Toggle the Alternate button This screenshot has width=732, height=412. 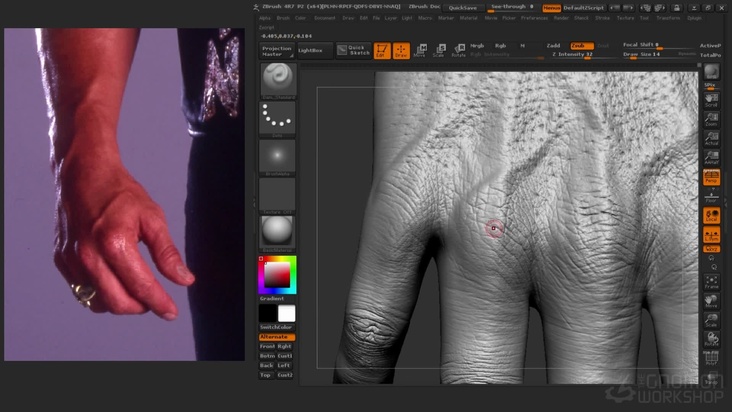277,337
